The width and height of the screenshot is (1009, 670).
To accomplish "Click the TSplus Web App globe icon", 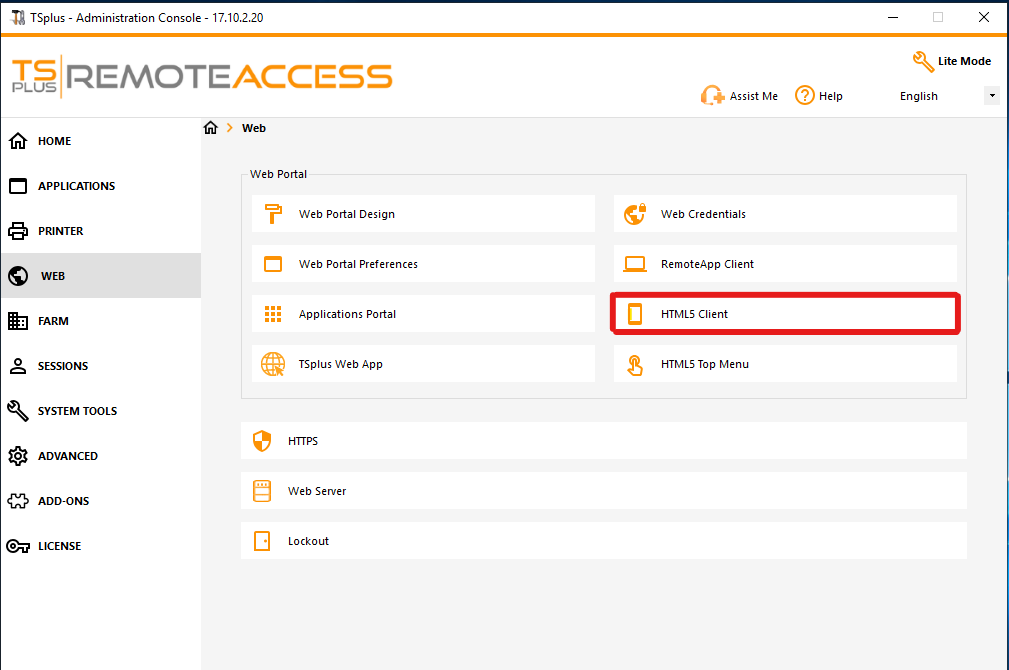I will click(x=273, y=364).
